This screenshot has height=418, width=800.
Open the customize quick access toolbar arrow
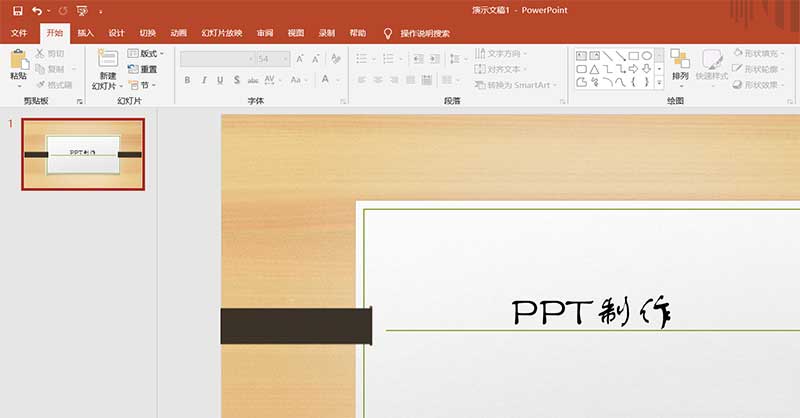(x=101, y=11)
